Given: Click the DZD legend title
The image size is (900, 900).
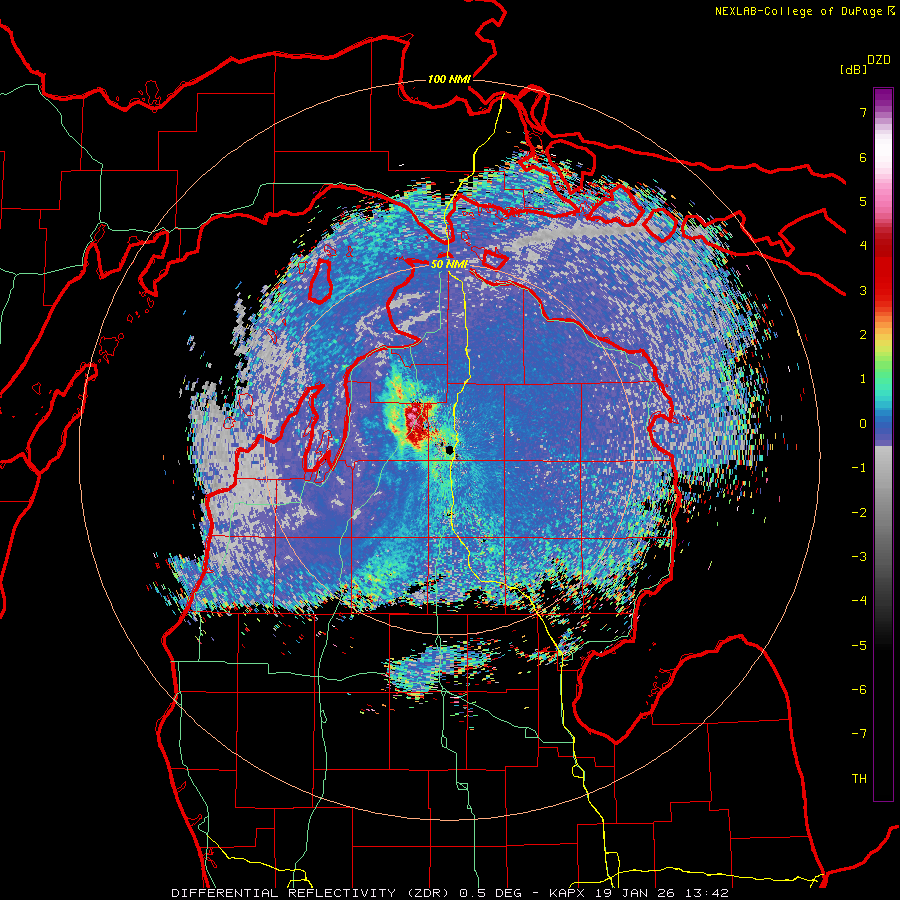Looking at the screenshot, I should point(879,60).
